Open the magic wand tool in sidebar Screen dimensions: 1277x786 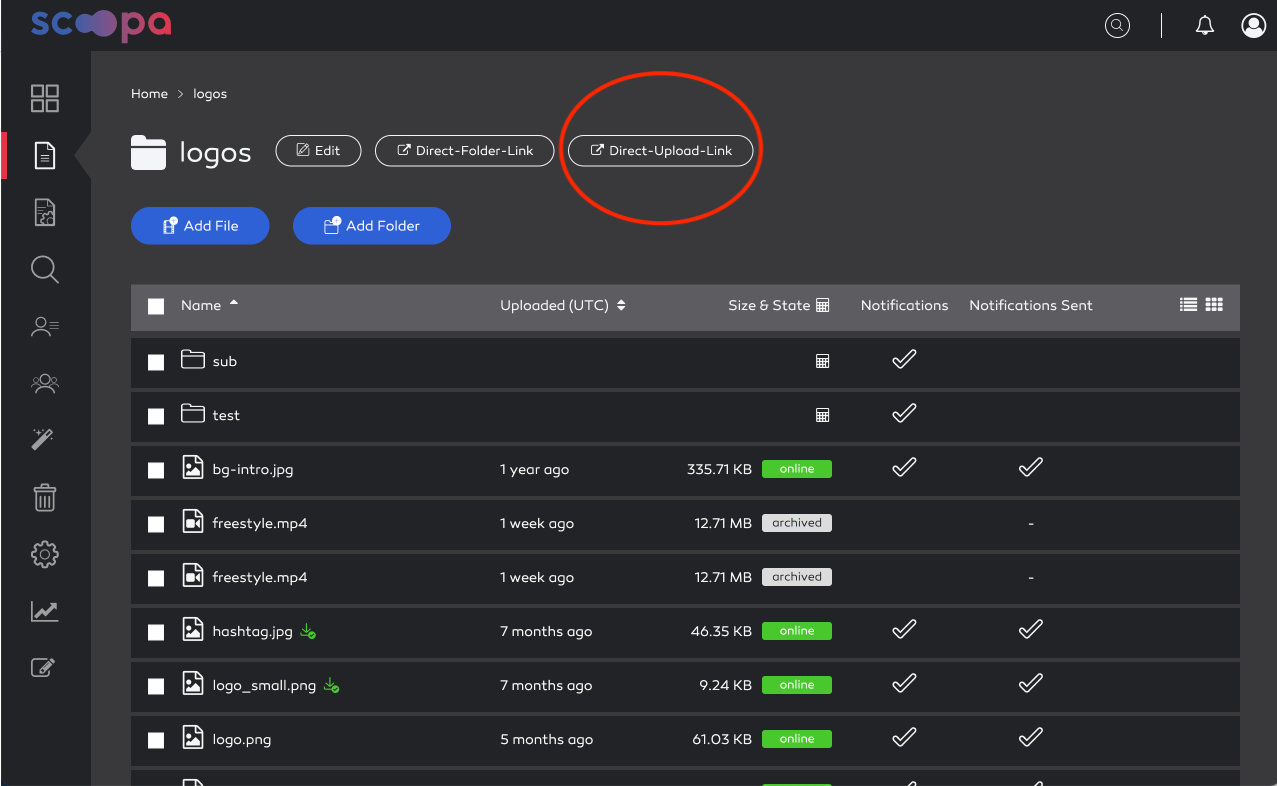[43, 439]
